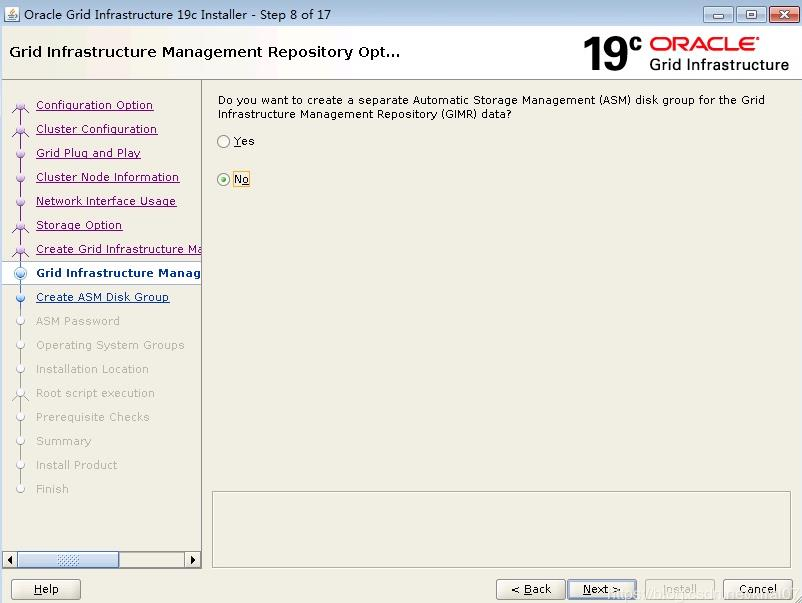Open the Configuration Option step
The width and height of the screenshot is (802, 603).
[x=95, y=105]
